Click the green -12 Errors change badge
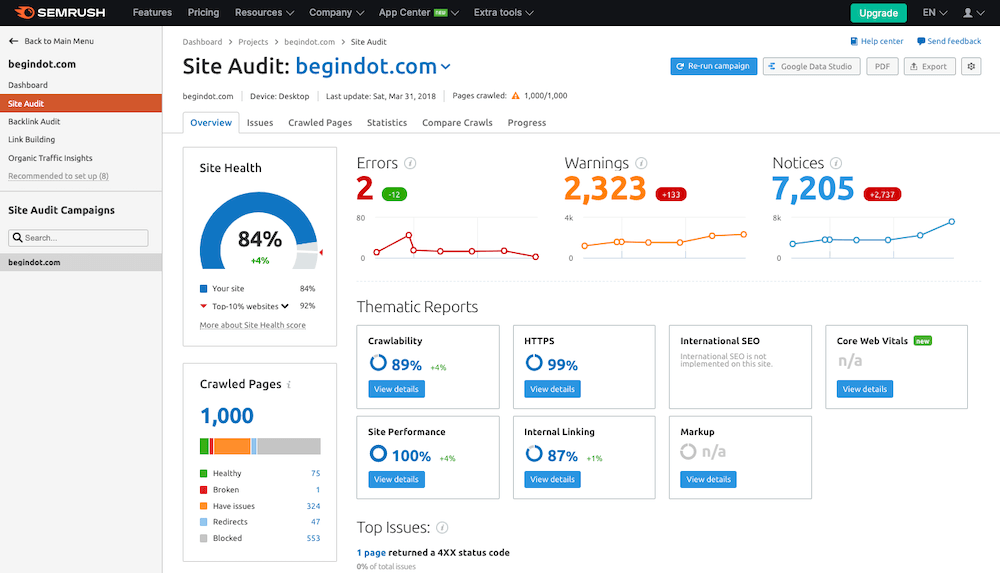 [x=394, y=195]
